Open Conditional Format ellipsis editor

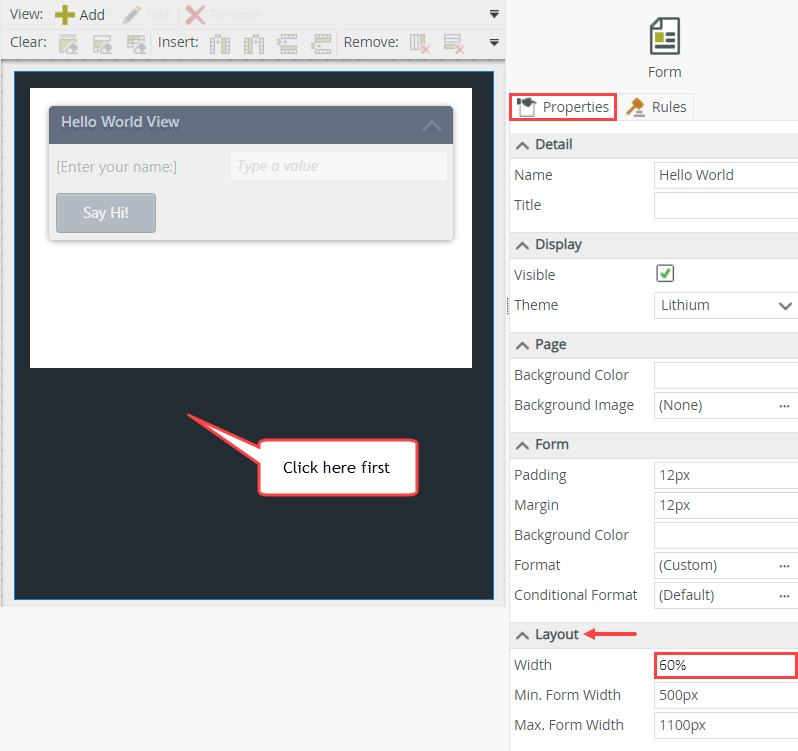pyautogui.click(x=784, y=596)
